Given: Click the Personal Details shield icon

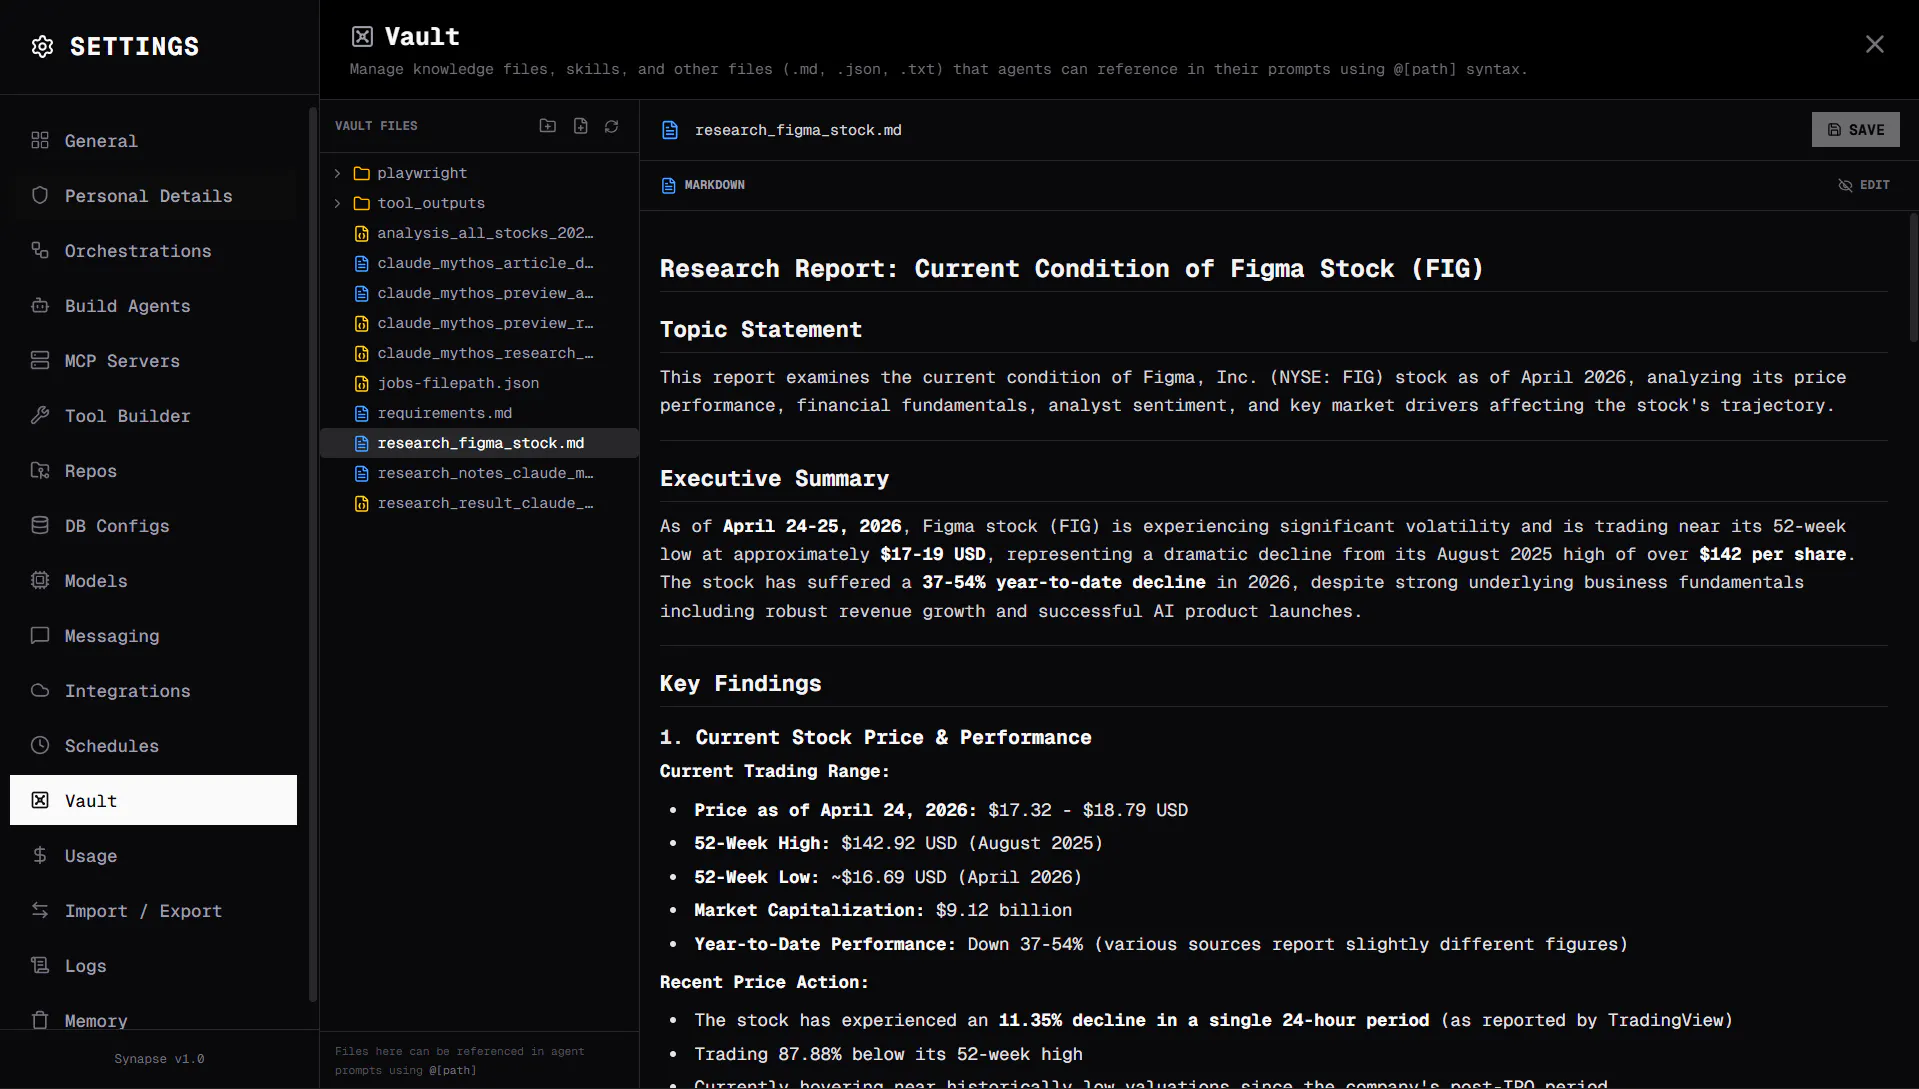Looking at the screenshot, I should 40,195.
